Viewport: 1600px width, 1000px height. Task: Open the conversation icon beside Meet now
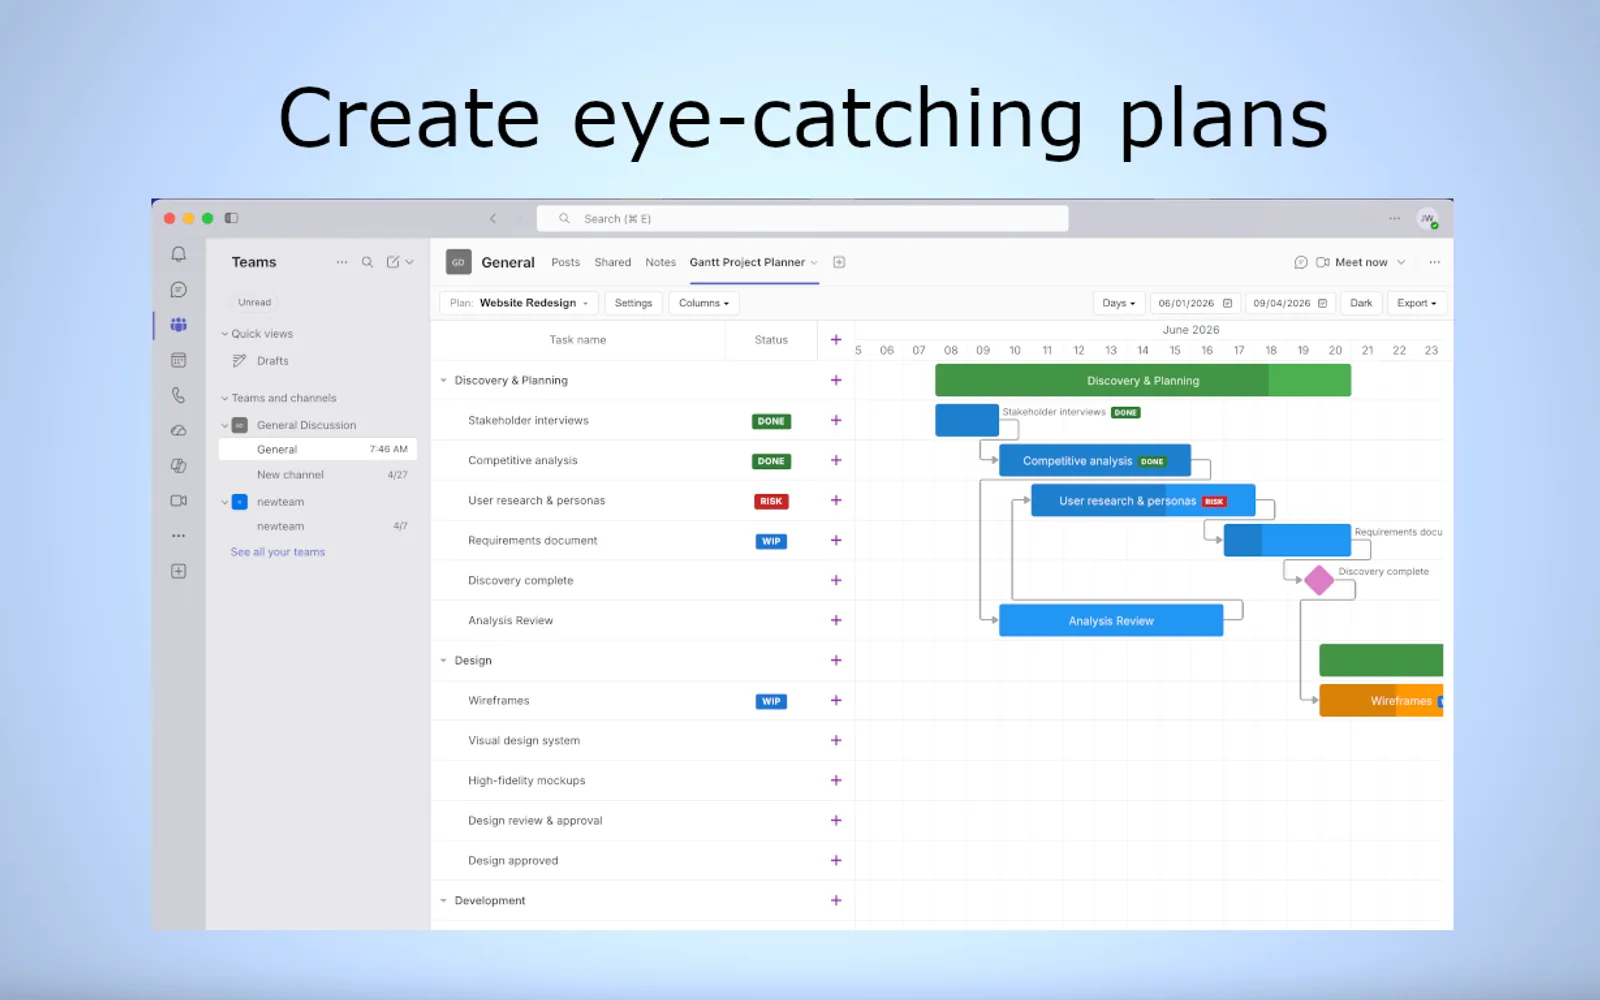1300,262
